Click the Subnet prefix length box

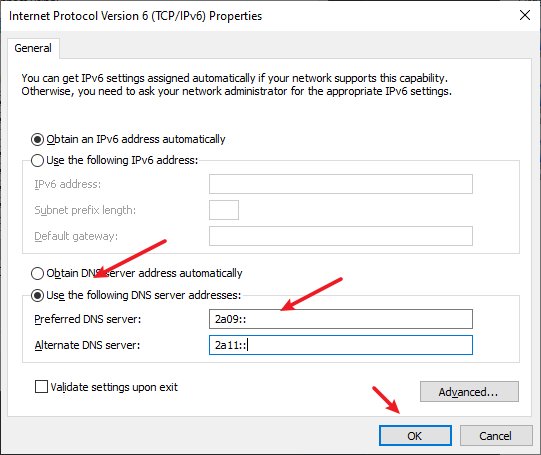click(x=224, y=210)
